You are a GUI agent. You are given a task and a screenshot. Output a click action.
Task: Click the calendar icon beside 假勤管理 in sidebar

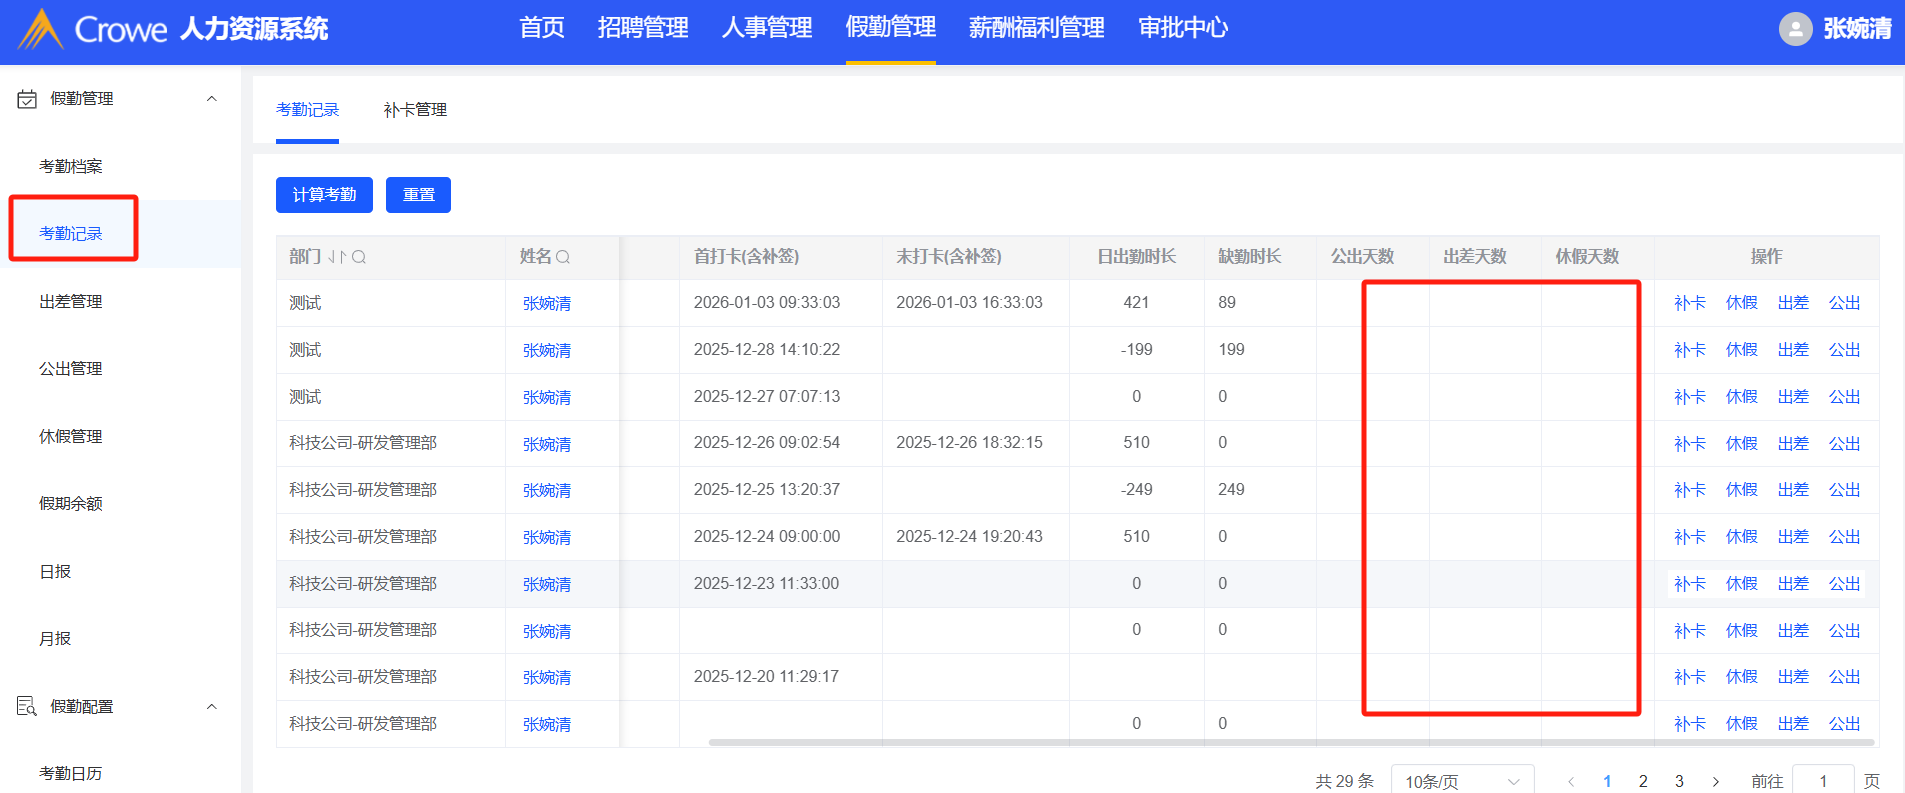(27, 99)
